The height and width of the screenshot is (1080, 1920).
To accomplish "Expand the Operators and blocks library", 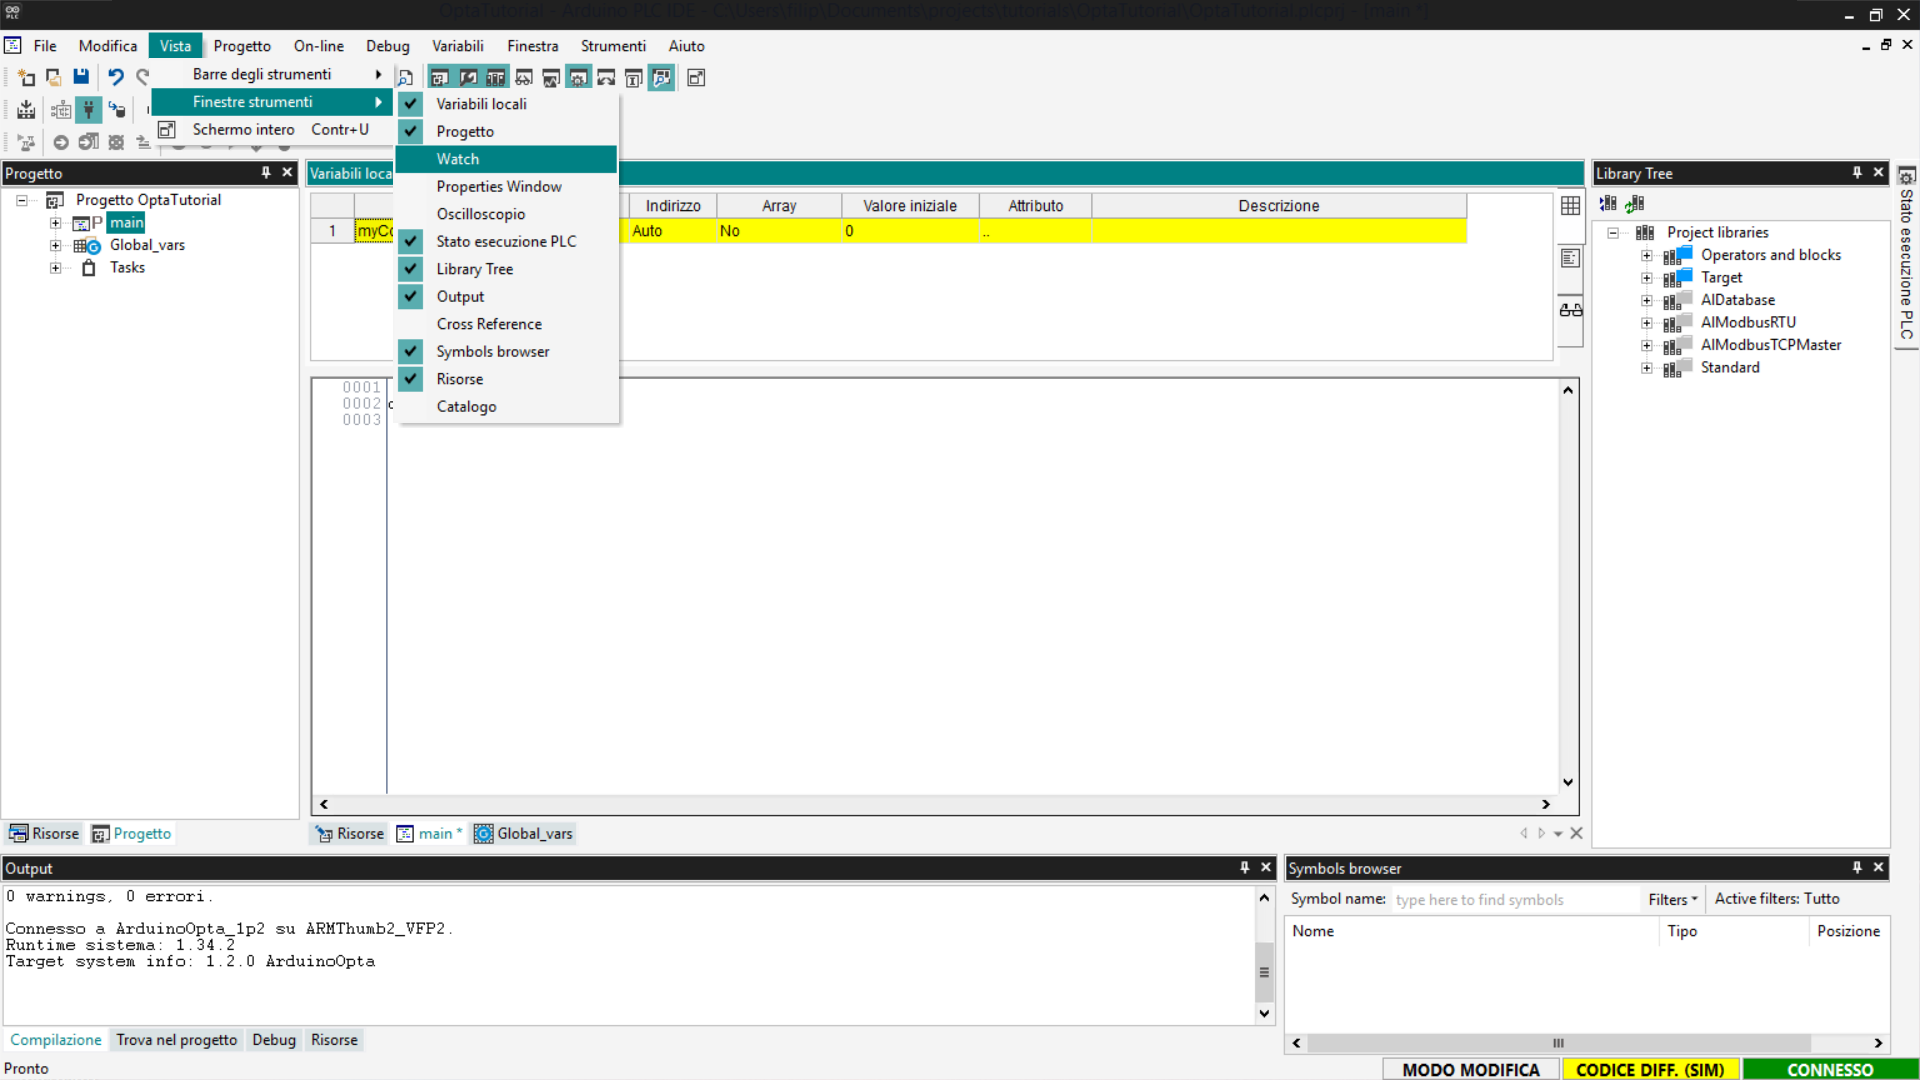I will 1646,255.
